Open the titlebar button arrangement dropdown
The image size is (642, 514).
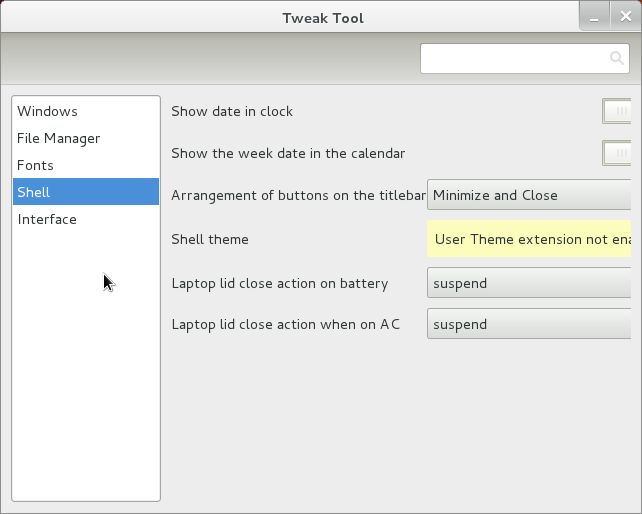pyautogui.click(x=529, y=195)
